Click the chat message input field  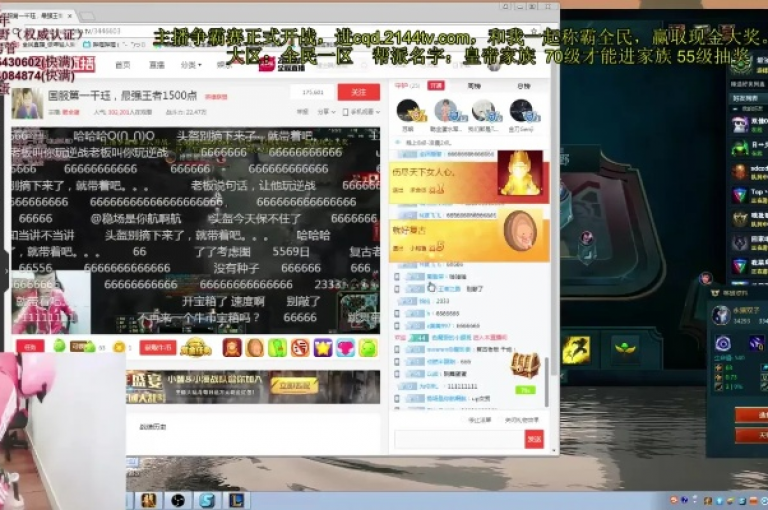pyautogui.click(x=459, y=439)
